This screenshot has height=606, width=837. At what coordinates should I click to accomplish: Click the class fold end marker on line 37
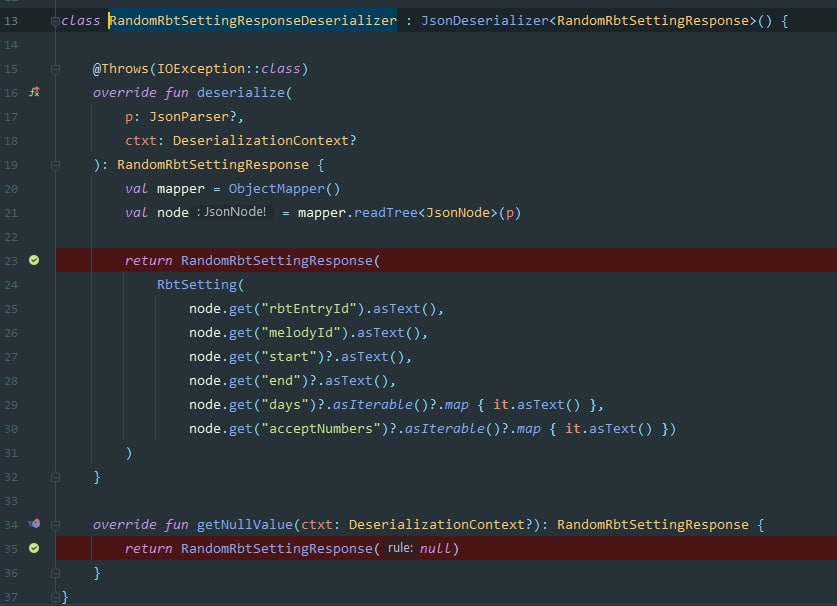[55, 597]
